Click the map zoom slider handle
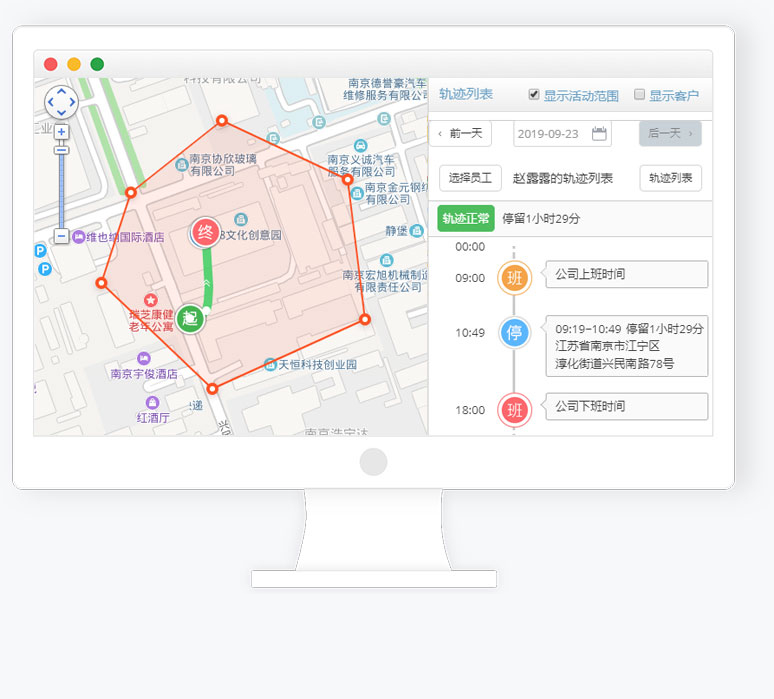774x699 pixels. tap(61, 150)
